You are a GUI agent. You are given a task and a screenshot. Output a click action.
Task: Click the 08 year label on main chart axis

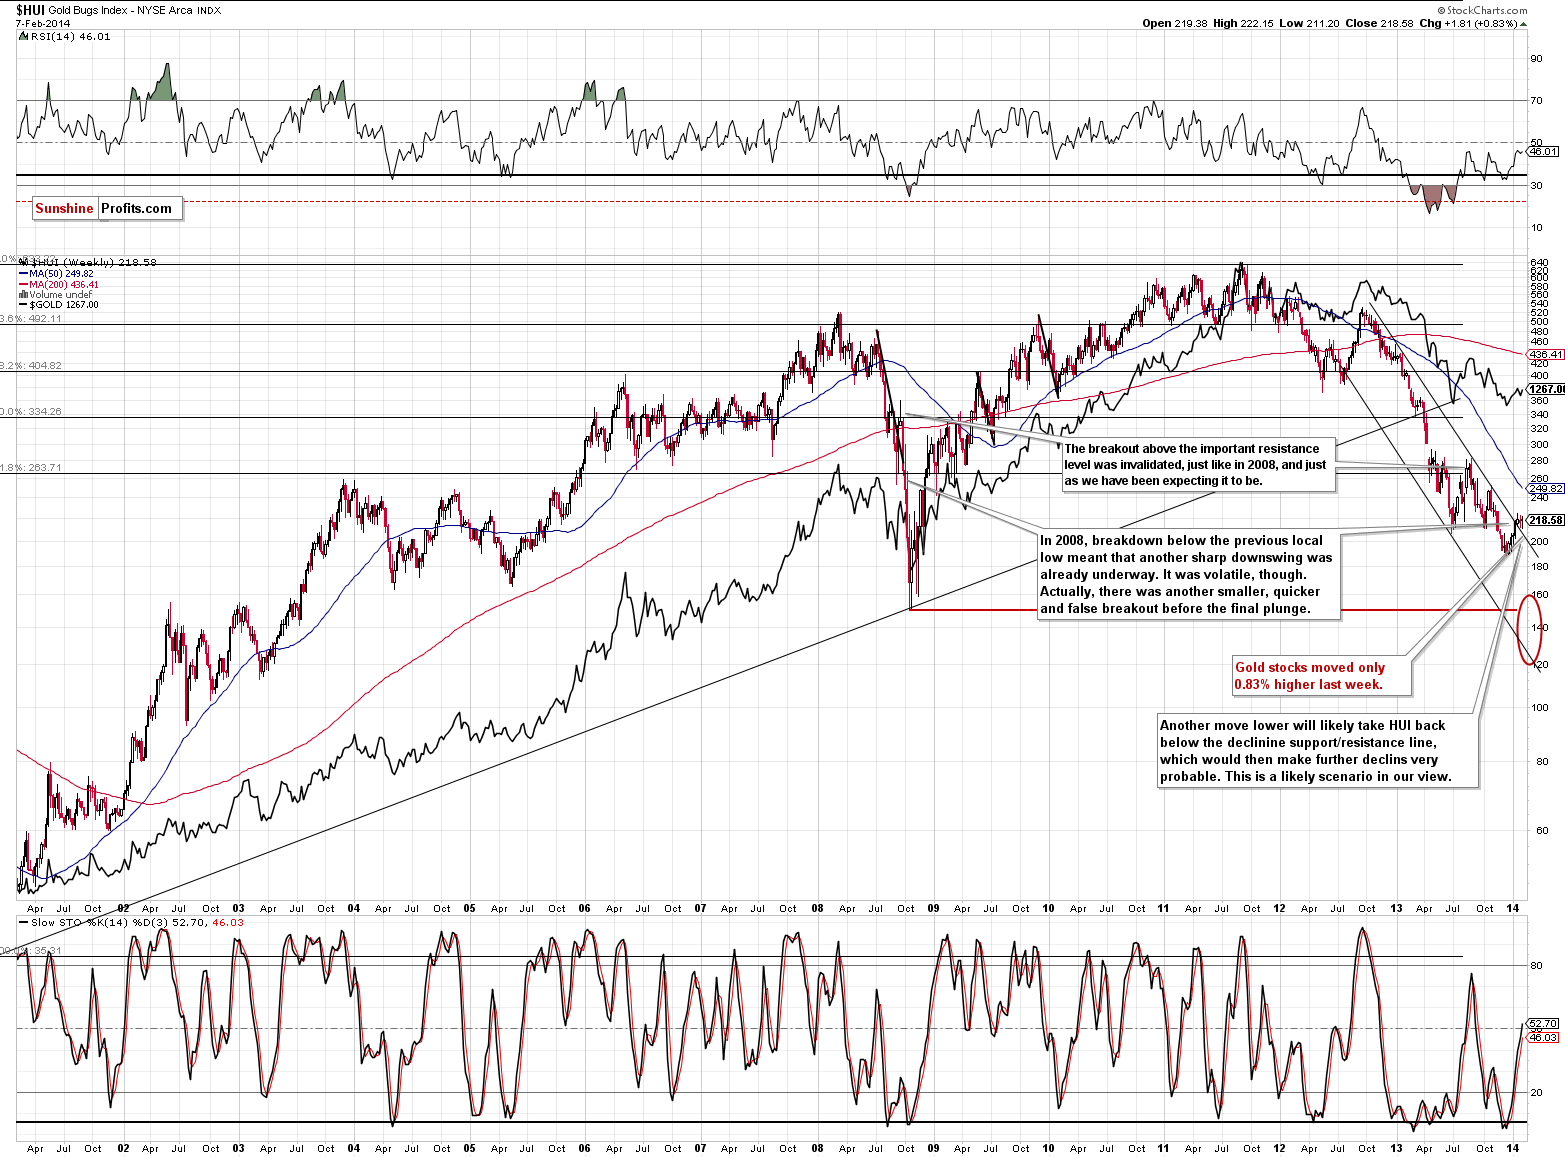817,908
